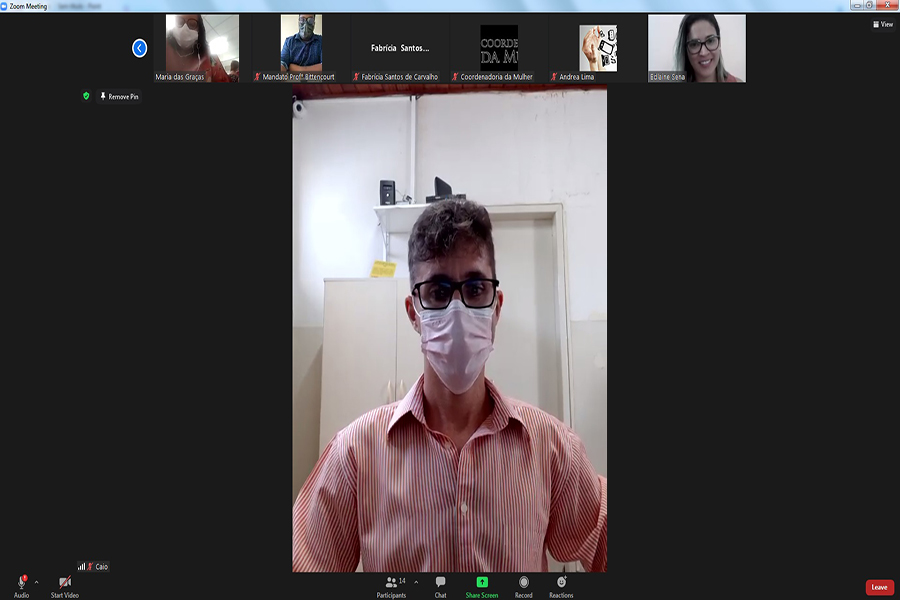This screenshot has height=600, width=900.
Task: Click Remove Pin to unpin video
Action: click(x=120, y=96)
